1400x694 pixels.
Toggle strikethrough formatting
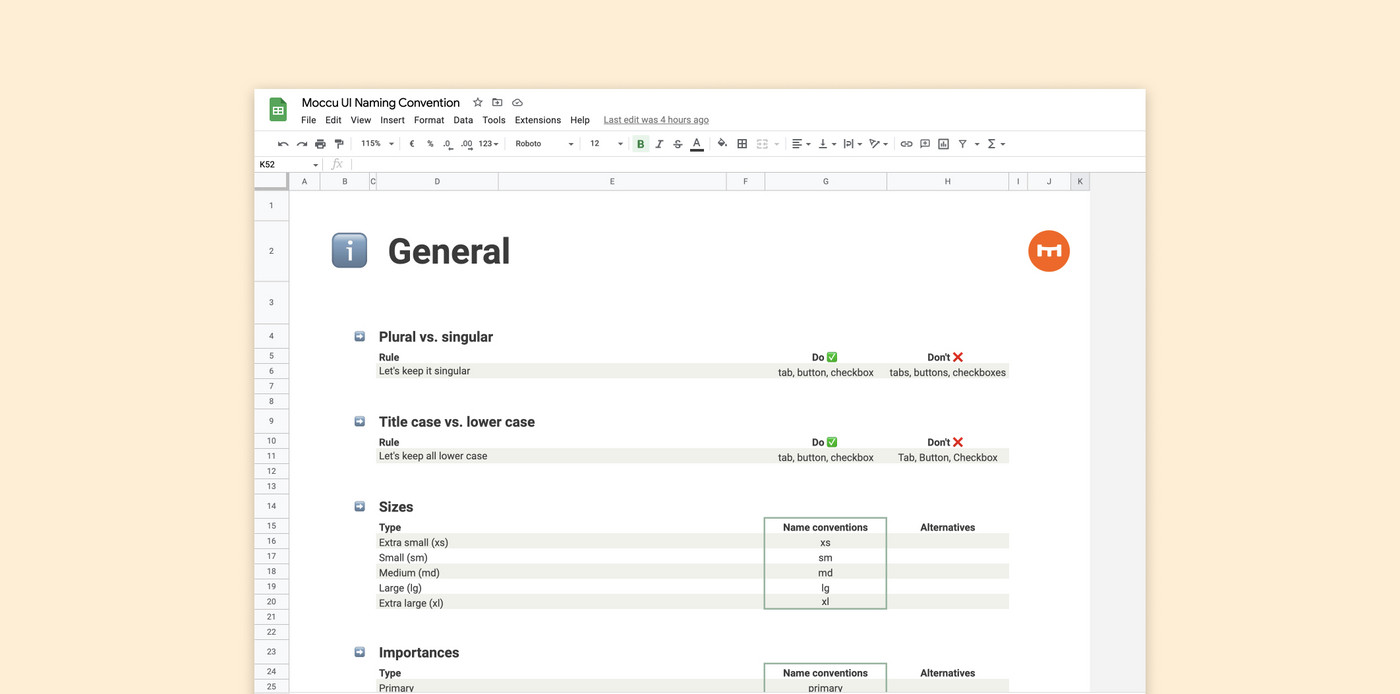tap(677, 143)
